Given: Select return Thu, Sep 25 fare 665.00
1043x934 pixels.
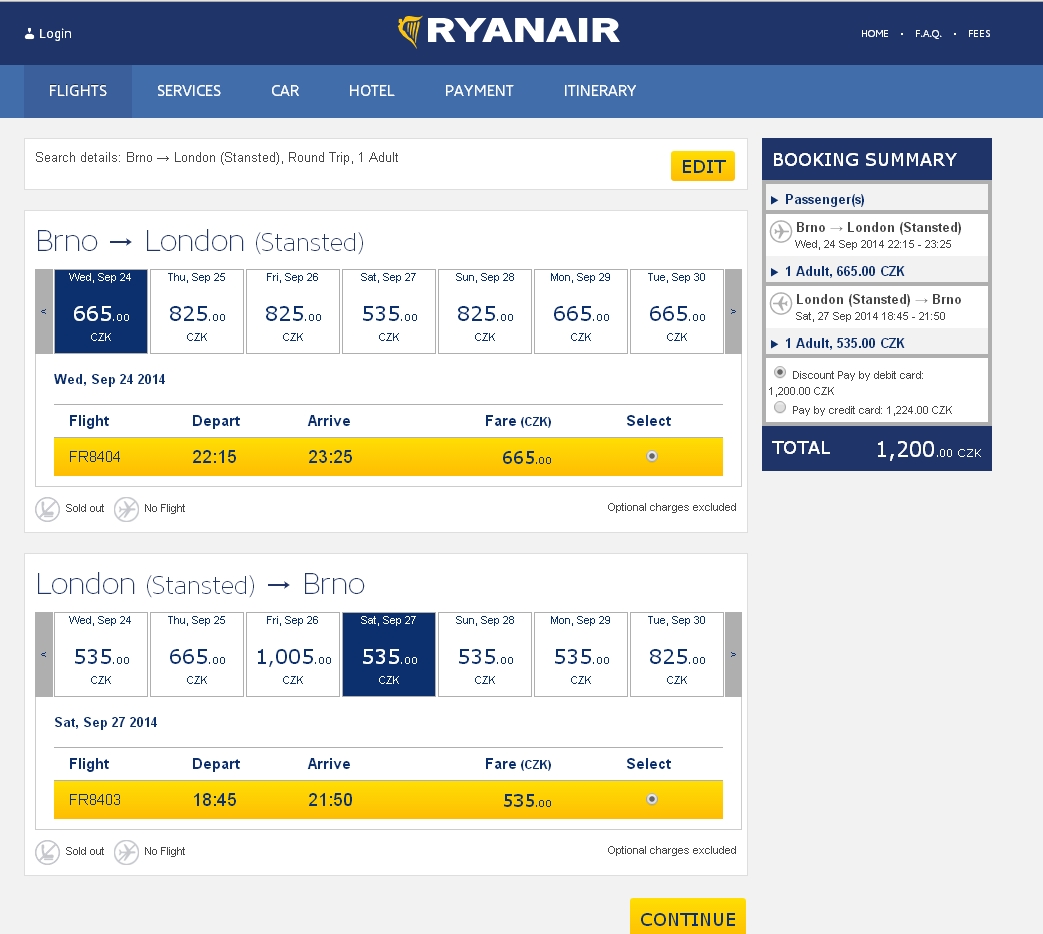Looking at the screenshot, I should pyautogui.click(x=197, y=655).
